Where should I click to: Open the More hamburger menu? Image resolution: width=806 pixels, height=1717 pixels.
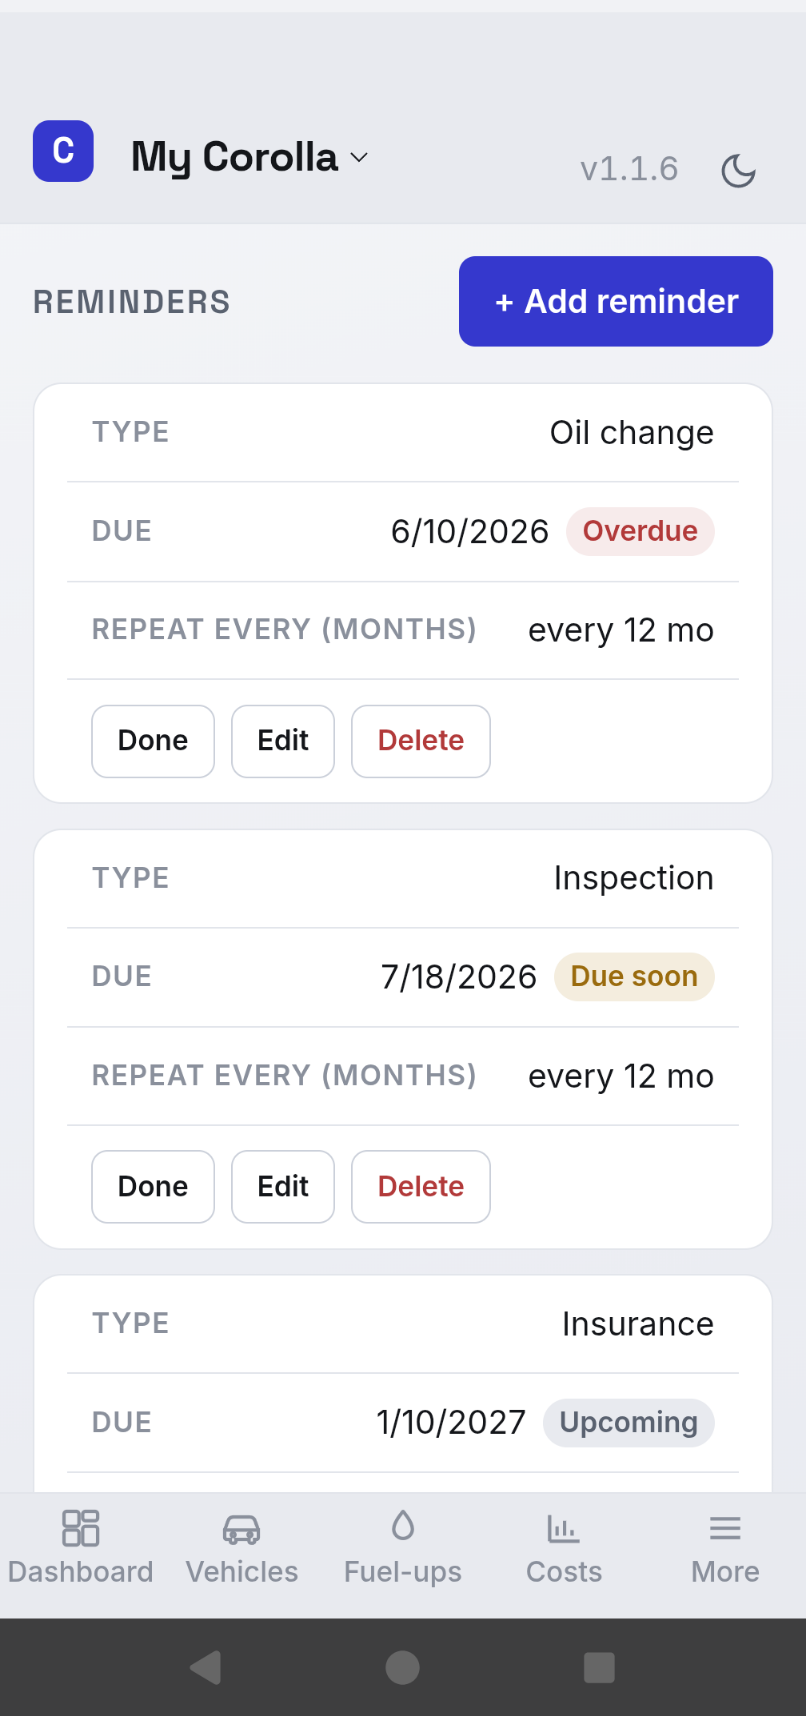(x=725, y=1528)
